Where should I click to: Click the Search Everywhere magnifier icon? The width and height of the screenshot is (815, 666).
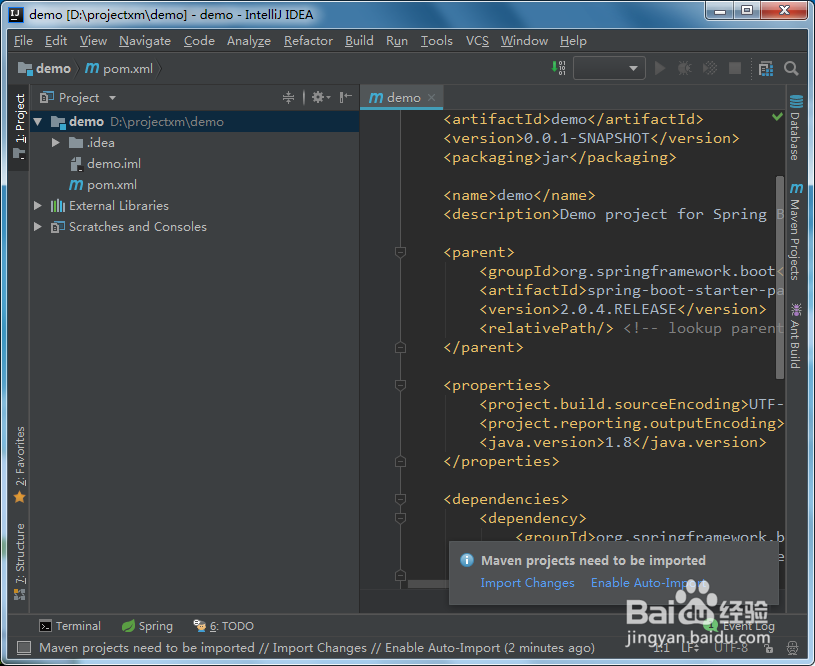click(x=791, y=68)
